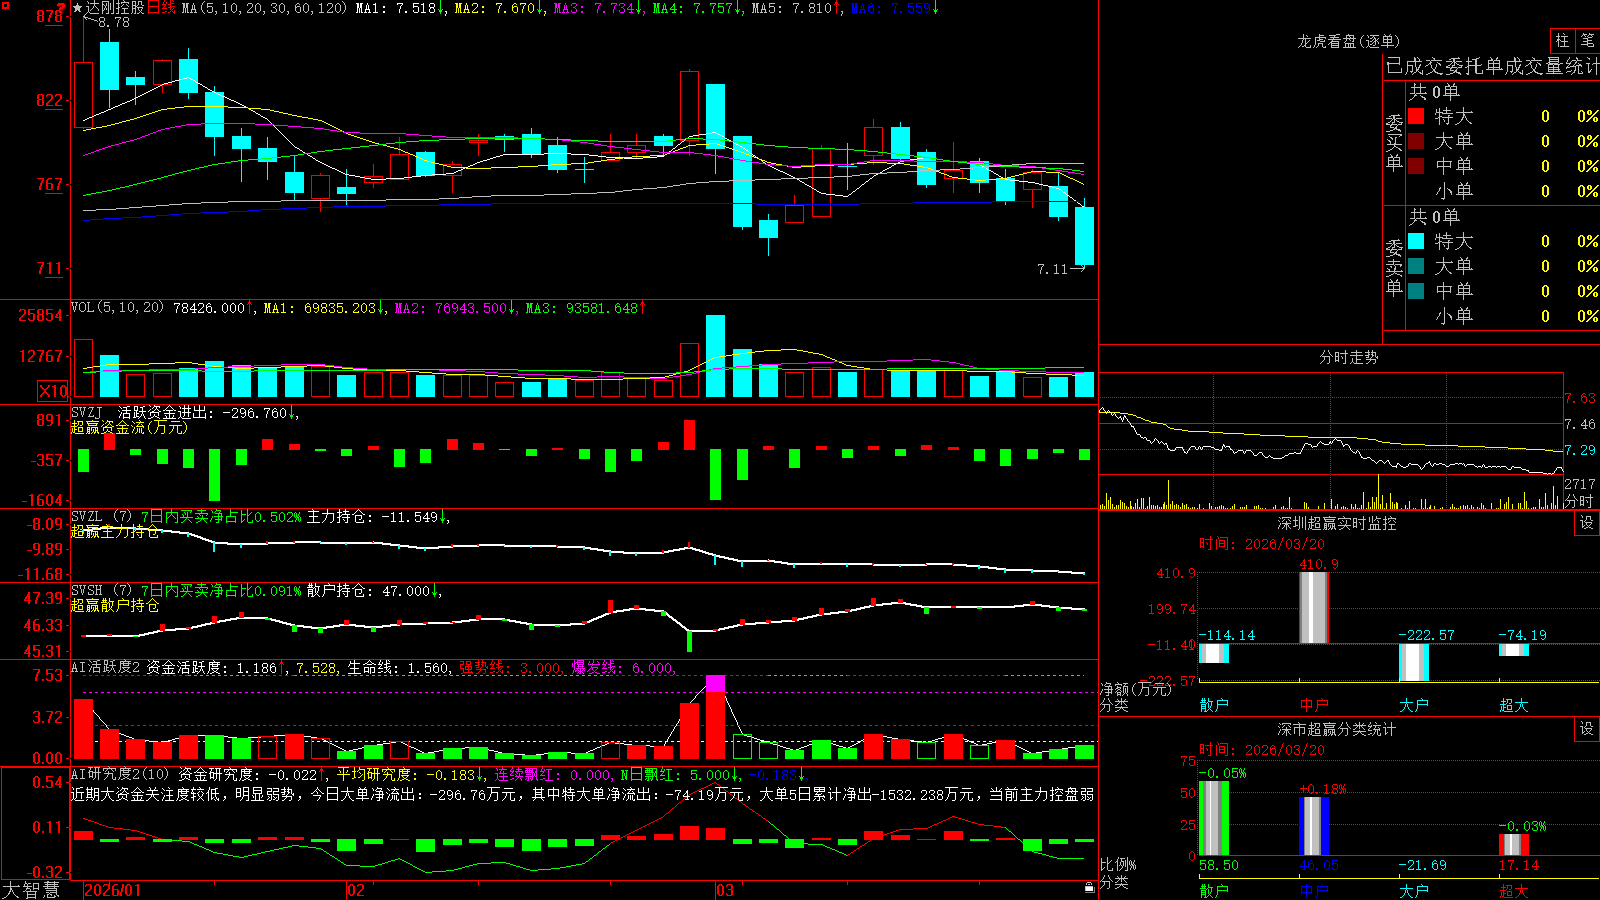1600x900 pixels.
Task: Click the 分时走势 panel title
Action: (1348, 357)
